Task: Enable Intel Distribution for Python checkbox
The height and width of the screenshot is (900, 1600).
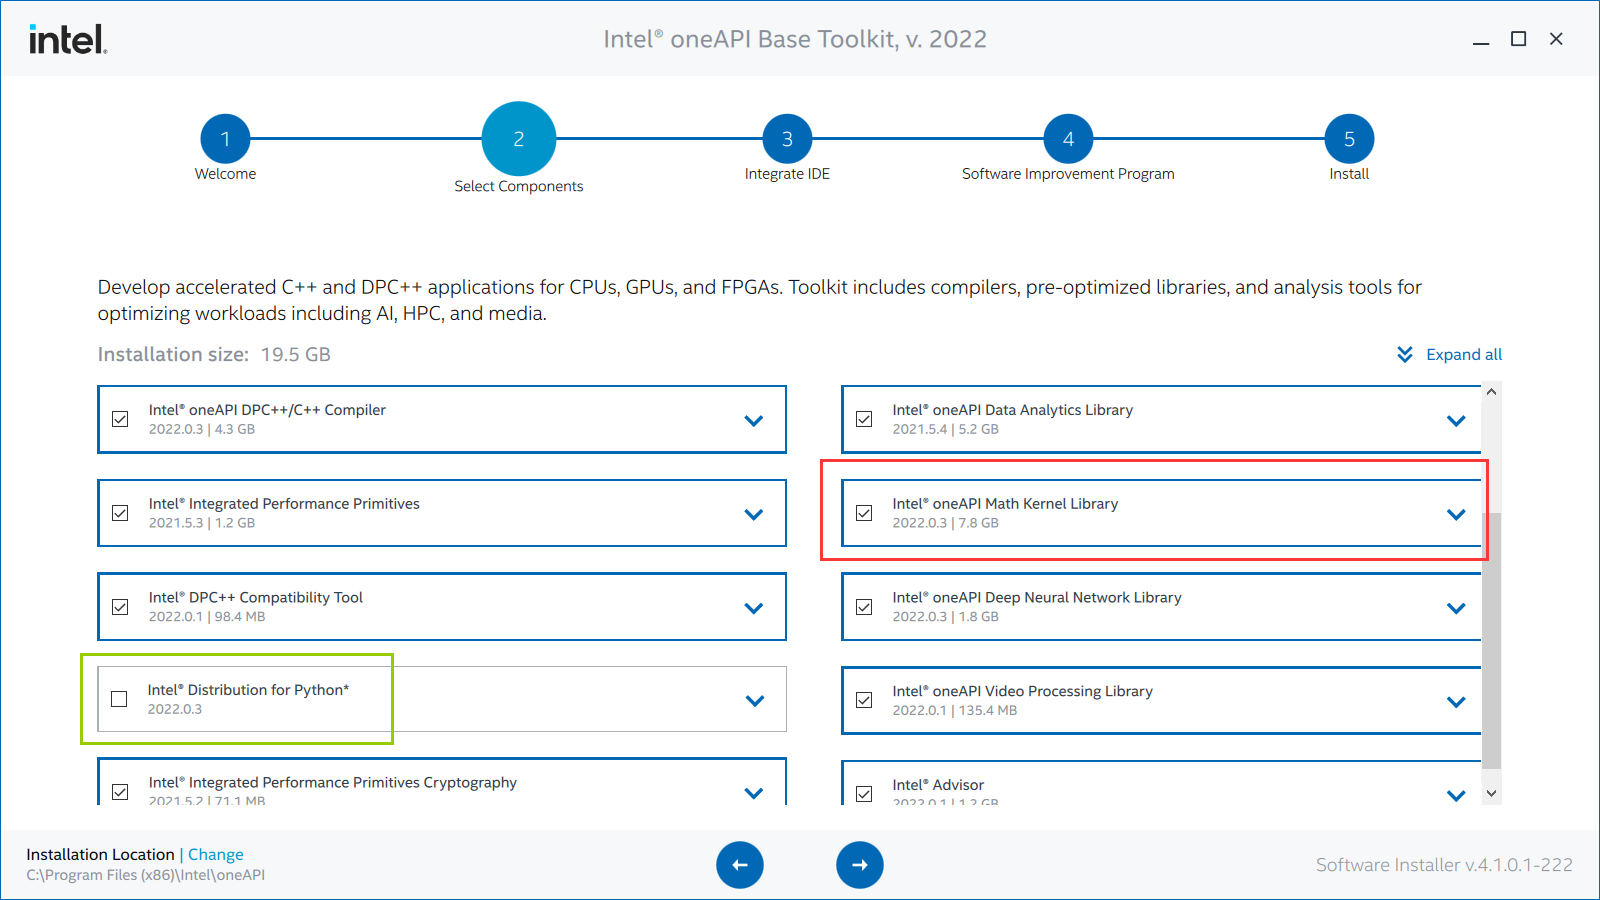Action: (119, 699)
